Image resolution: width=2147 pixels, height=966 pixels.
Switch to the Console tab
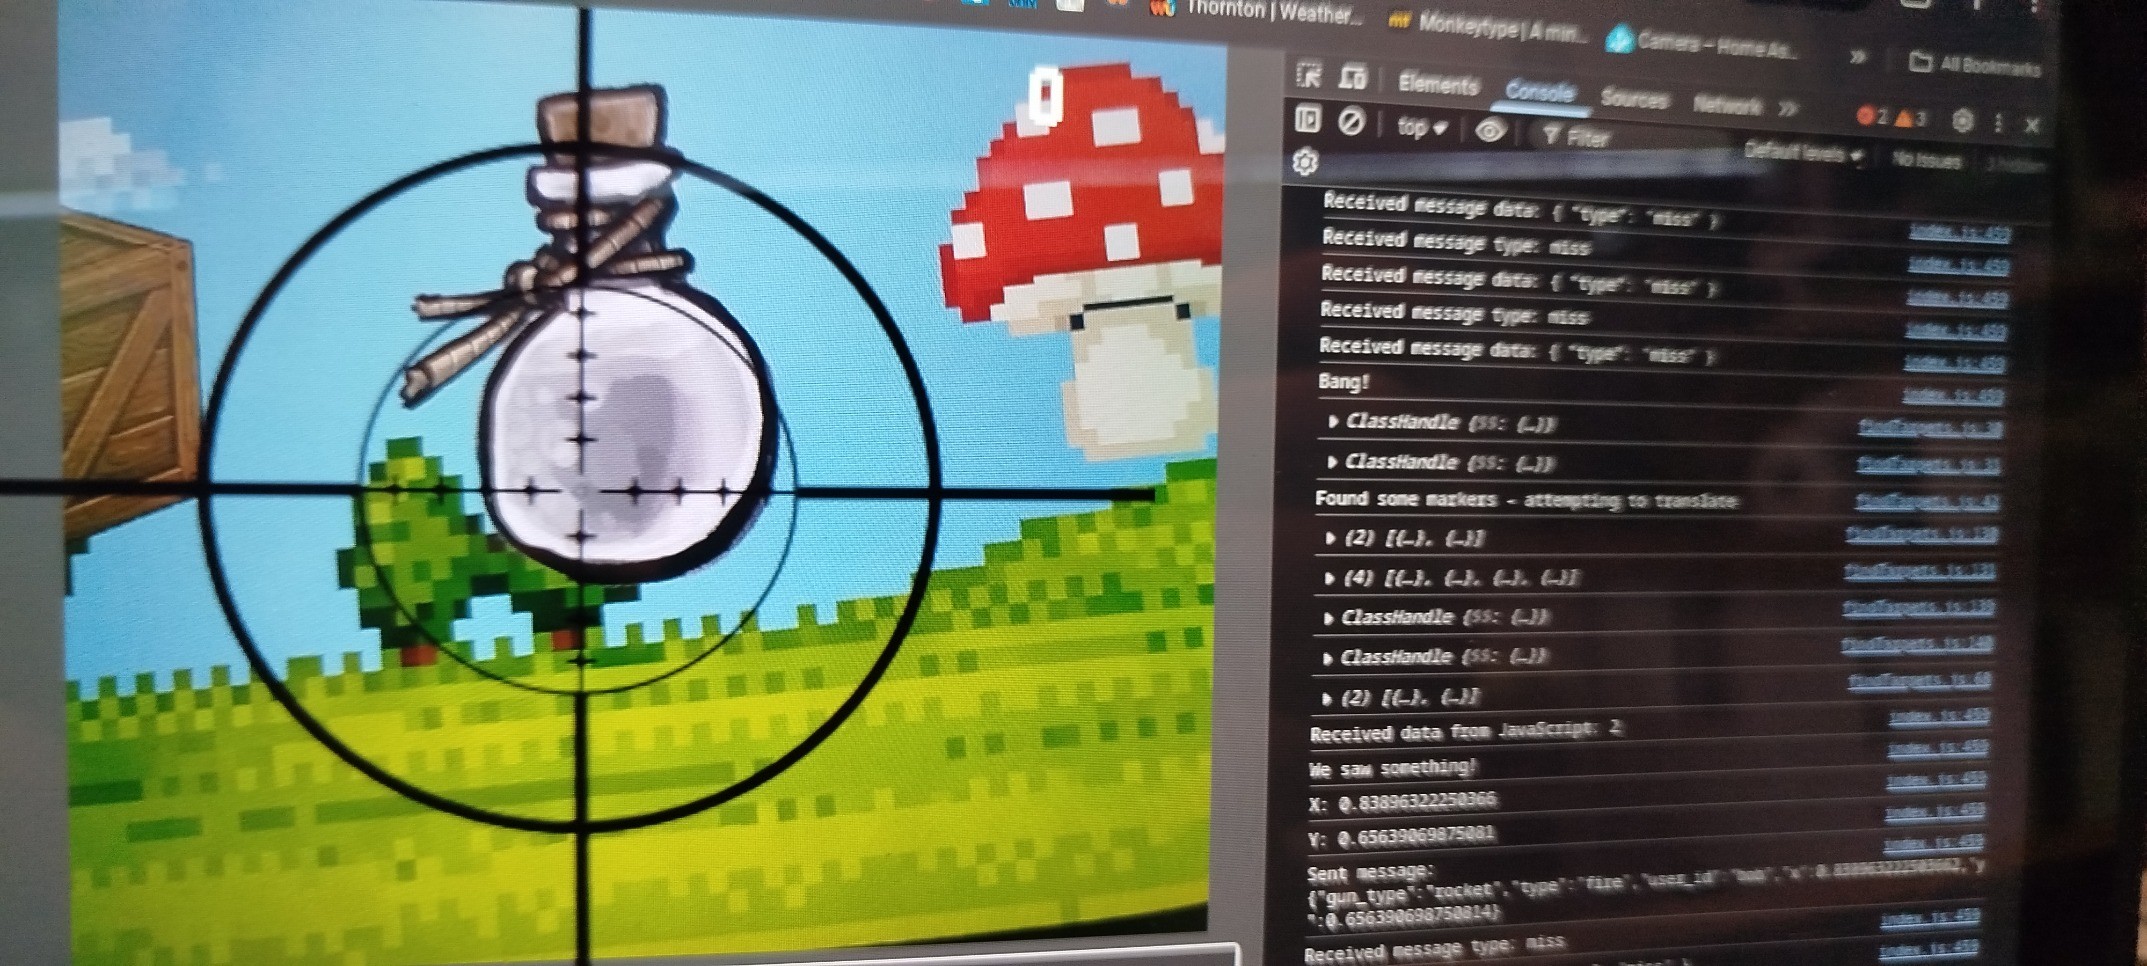1539,91
